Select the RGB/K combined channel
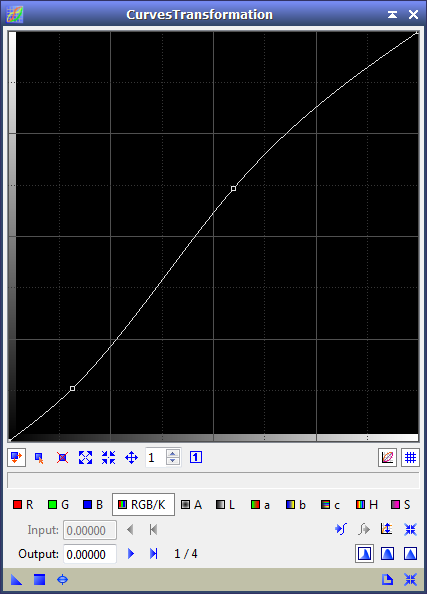Image resolution: width=427 pixels, height=594 pixels. [x=143, y=505]
